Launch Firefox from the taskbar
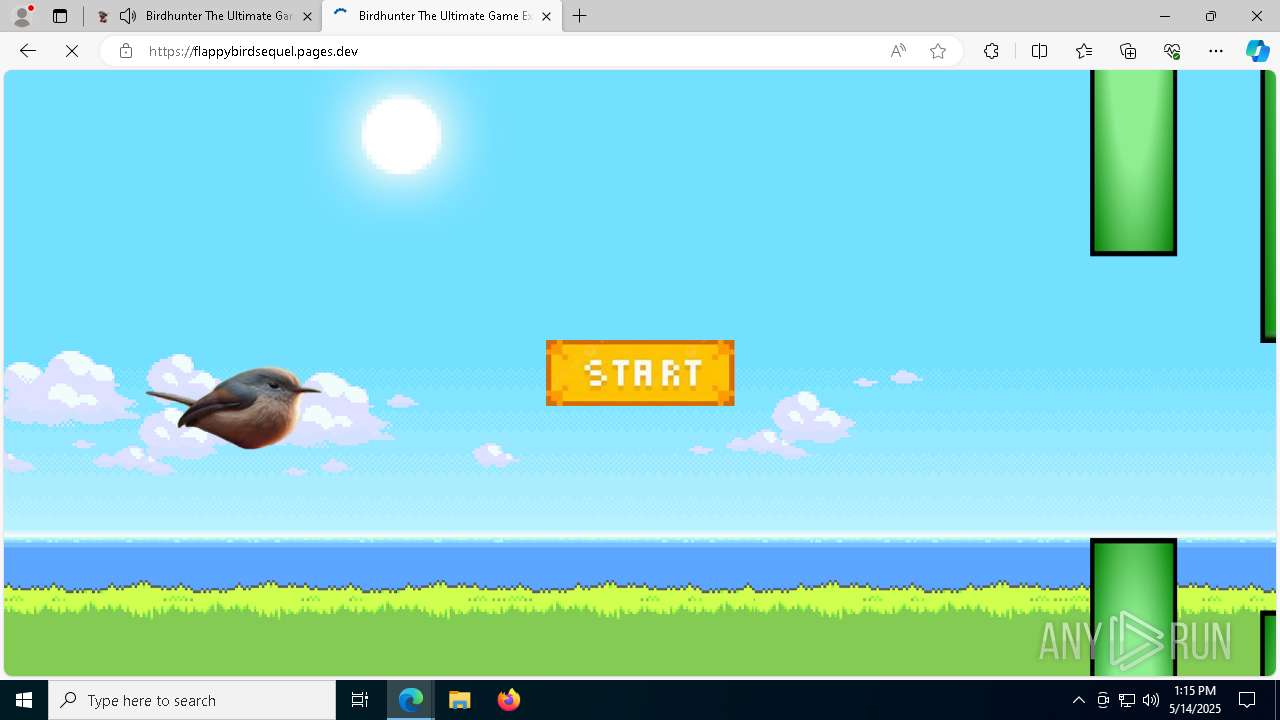Image resolution: width=1280 pixels, height=720 pixels. click(508, 700)
